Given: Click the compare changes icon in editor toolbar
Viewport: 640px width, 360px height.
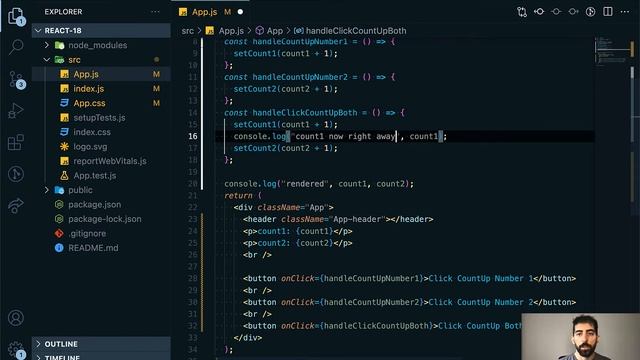Looking at the screenshot, I should pyautogui.click(x=522, y=12).
